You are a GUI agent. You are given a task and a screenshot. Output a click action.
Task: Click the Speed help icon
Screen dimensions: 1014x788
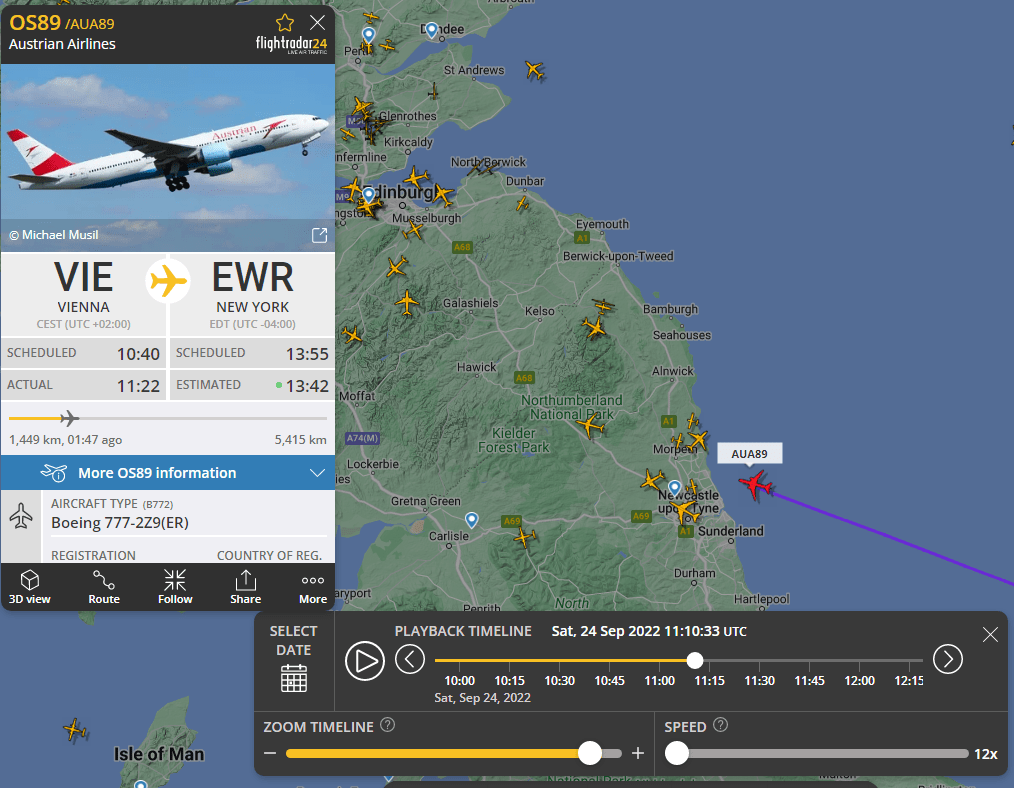point(720,725)
